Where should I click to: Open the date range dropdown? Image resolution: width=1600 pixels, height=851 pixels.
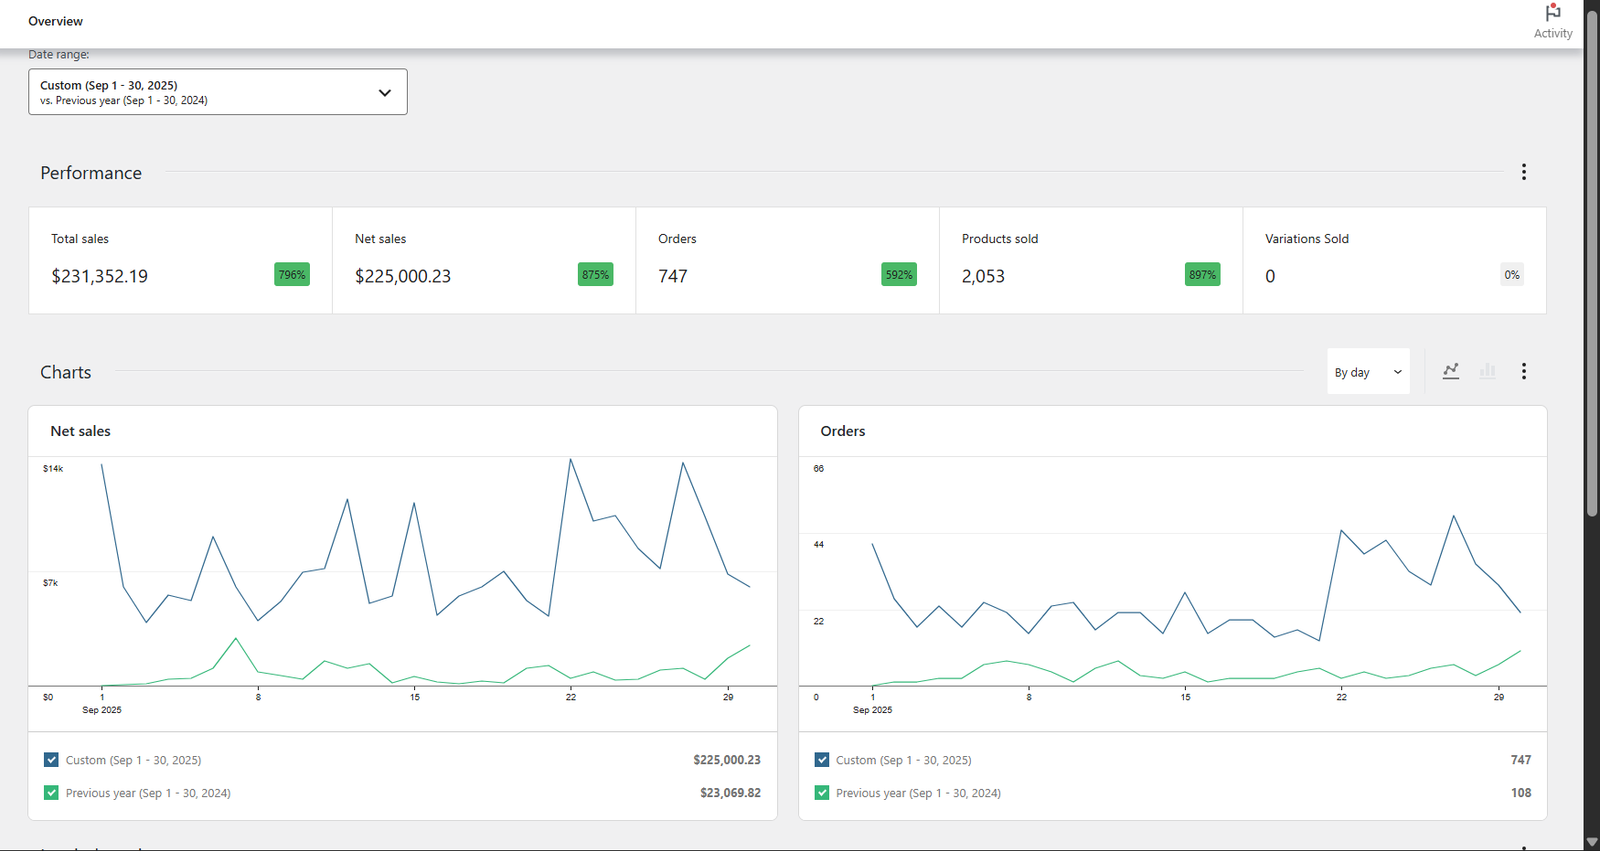tap(217, 92)
